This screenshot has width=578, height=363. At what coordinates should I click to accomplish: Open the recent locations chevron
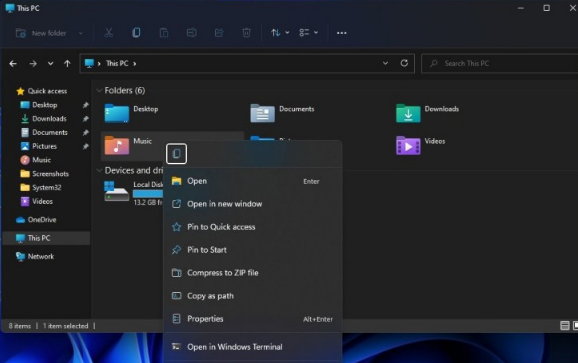51,64
